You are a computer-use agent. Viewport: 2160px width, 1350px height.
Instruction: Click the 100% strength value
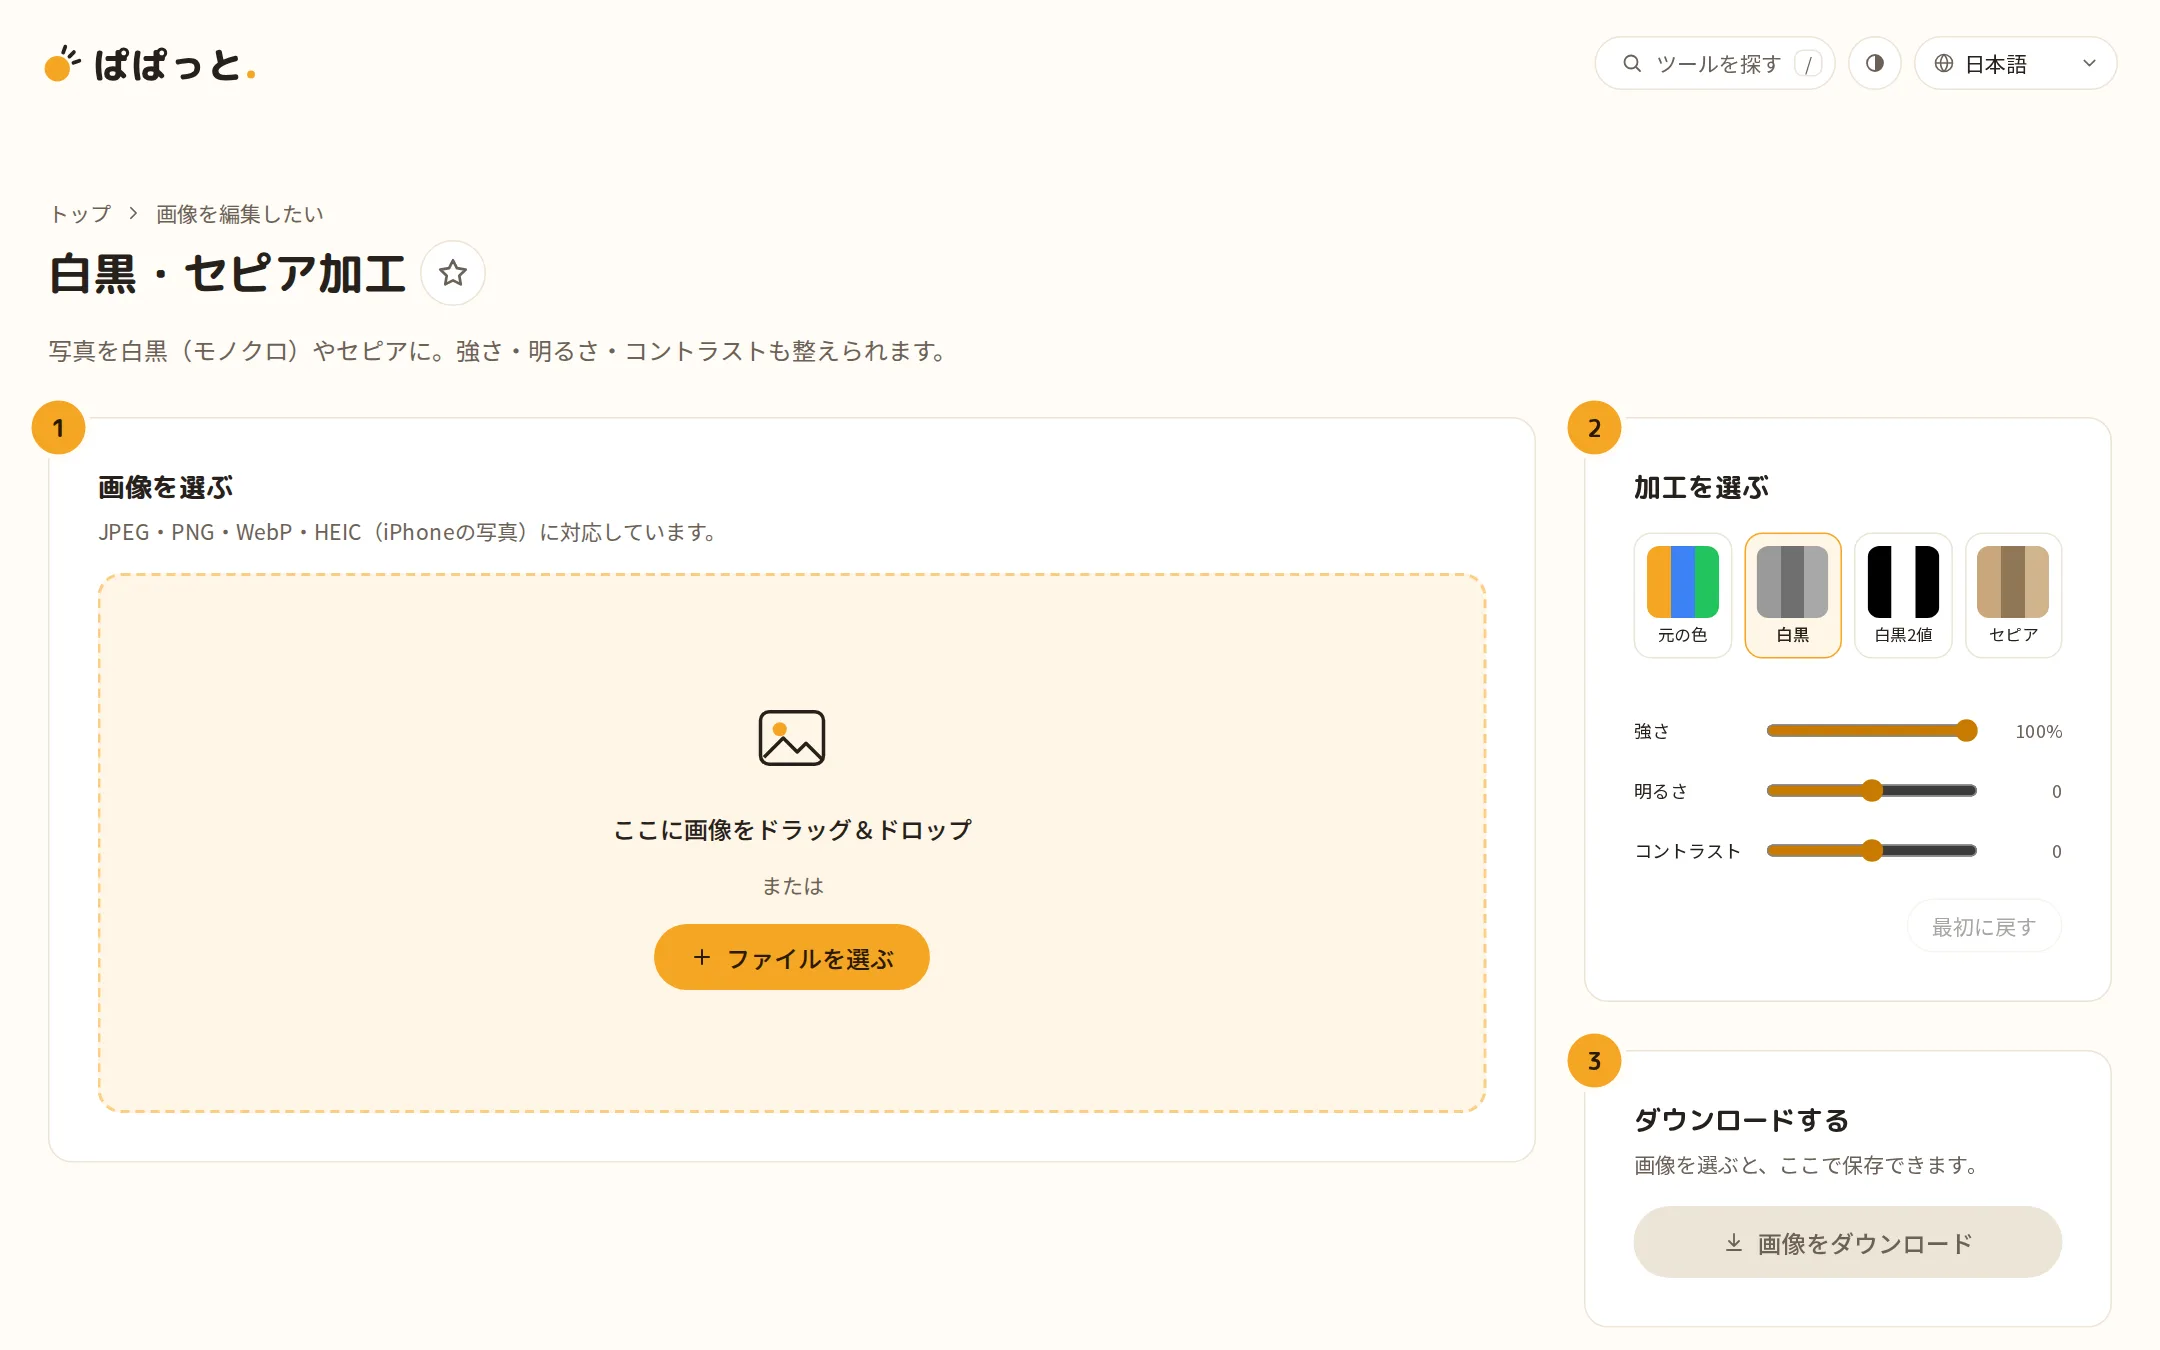[2038, 731]
